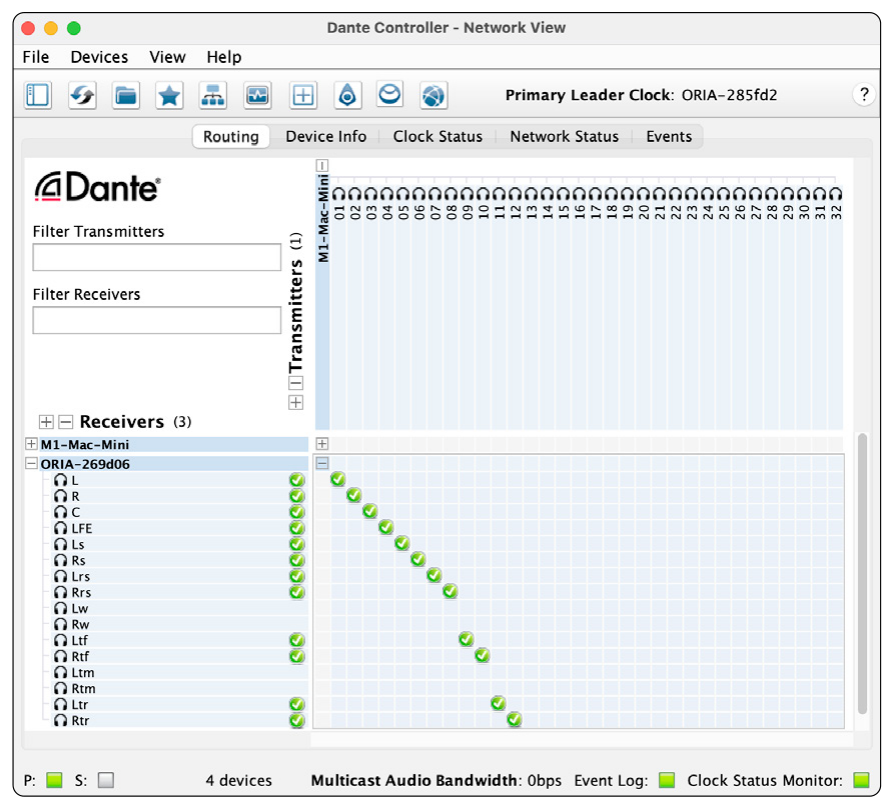The image size is (894, 809).
Task: Select the Routing tab
Action: pos(231,137)
